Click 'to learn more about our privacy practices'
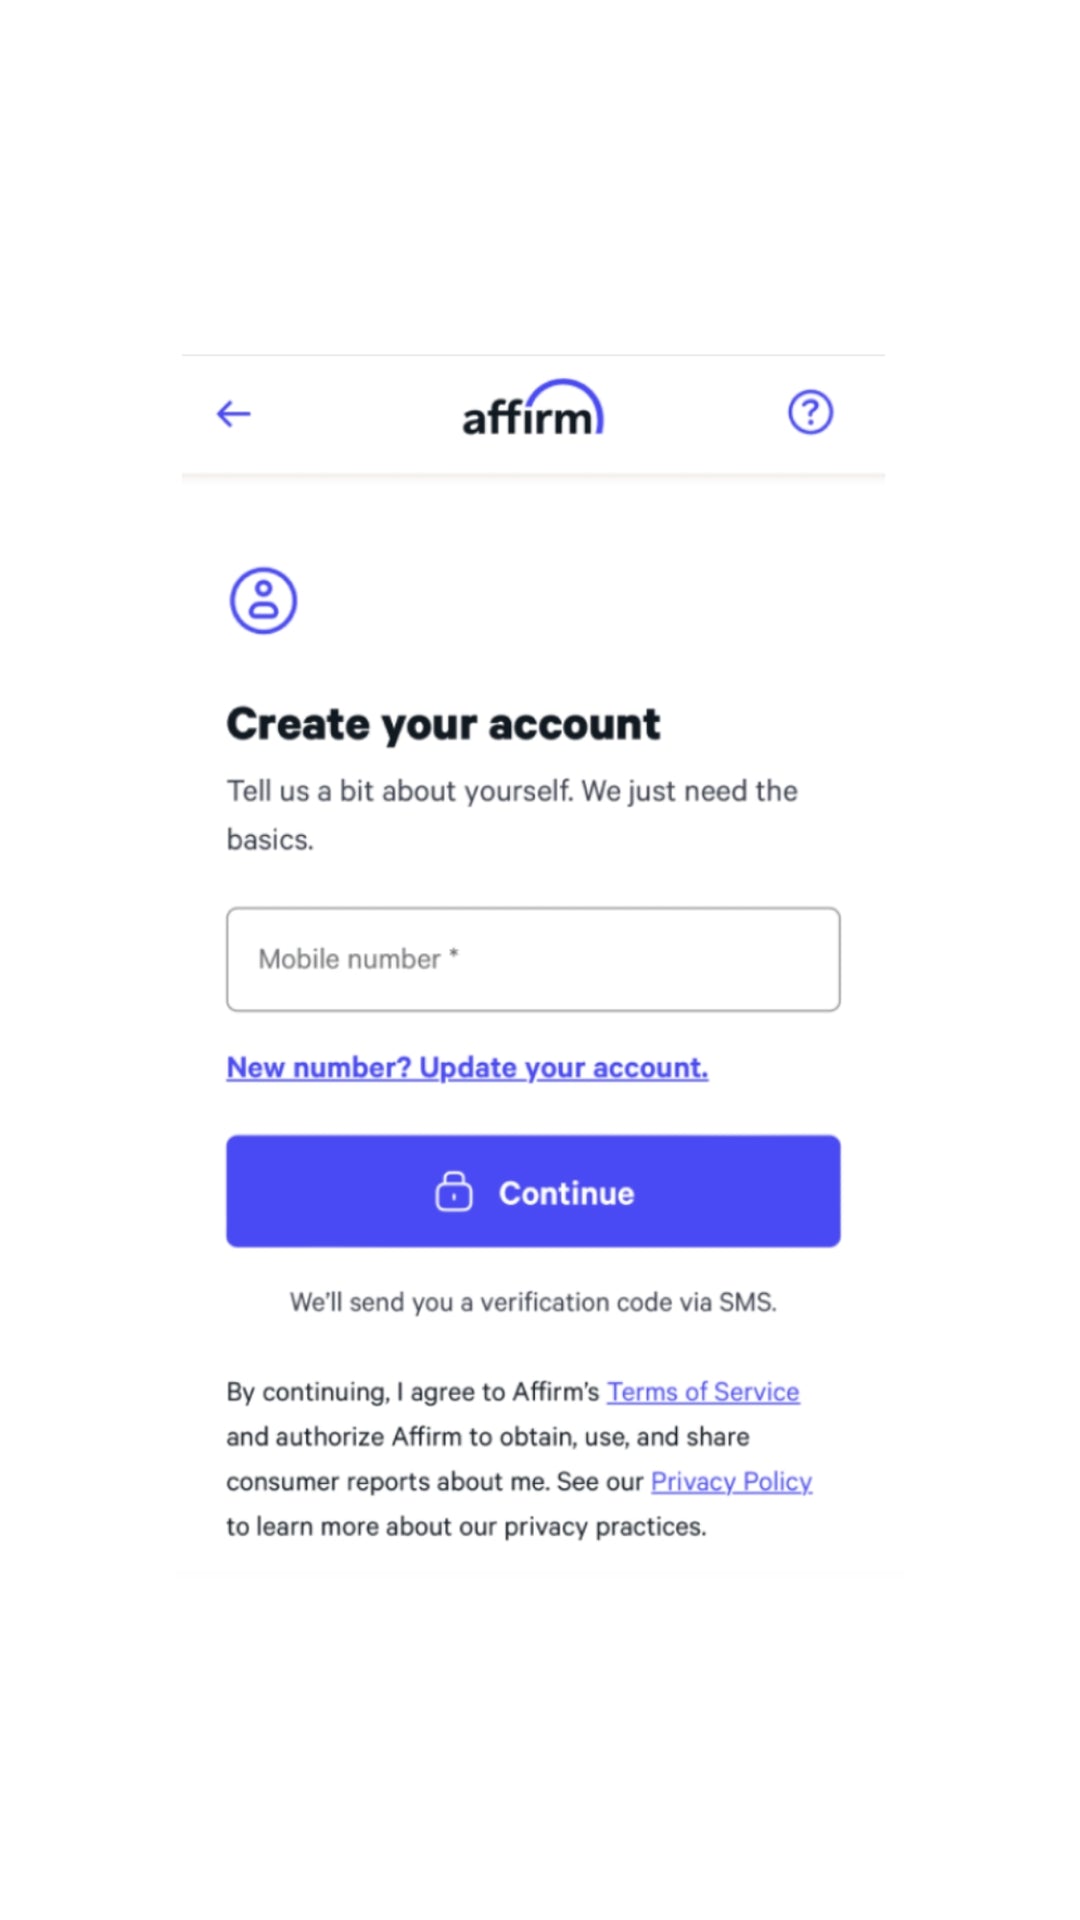1080x1920 pixels. coord(466,1527)
